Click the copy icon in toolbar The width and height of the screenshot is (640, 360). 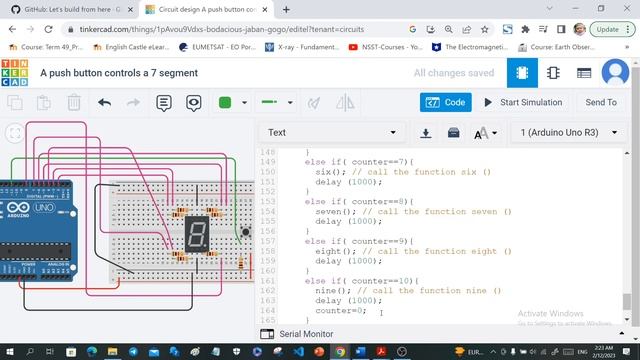point(15,102)
